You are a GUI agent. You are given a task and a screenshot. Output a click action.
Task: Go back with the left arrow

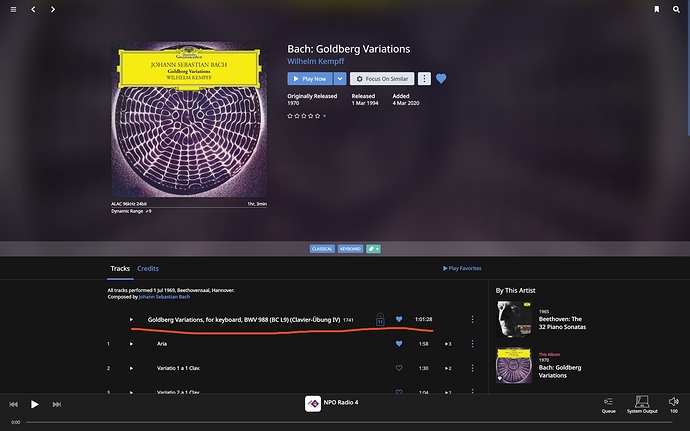33,9
